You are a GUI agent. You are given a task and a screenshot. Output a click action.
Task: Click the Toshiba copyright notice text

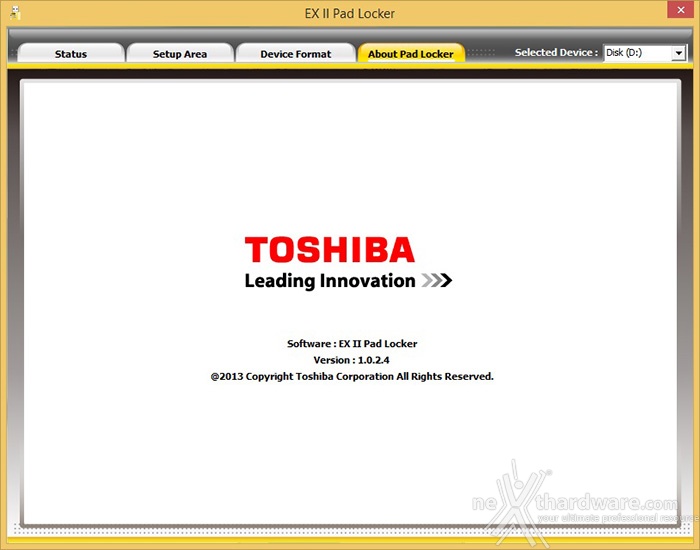coord(352,376)
